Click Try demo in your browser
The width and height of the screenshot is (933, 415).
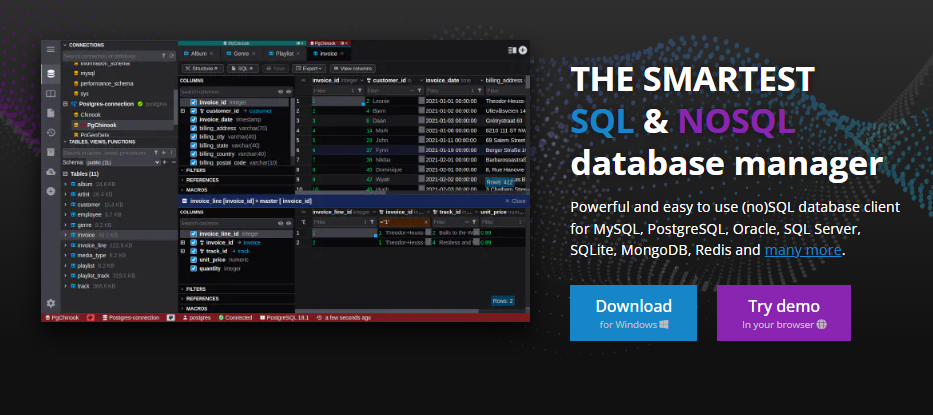click(784, 313)
